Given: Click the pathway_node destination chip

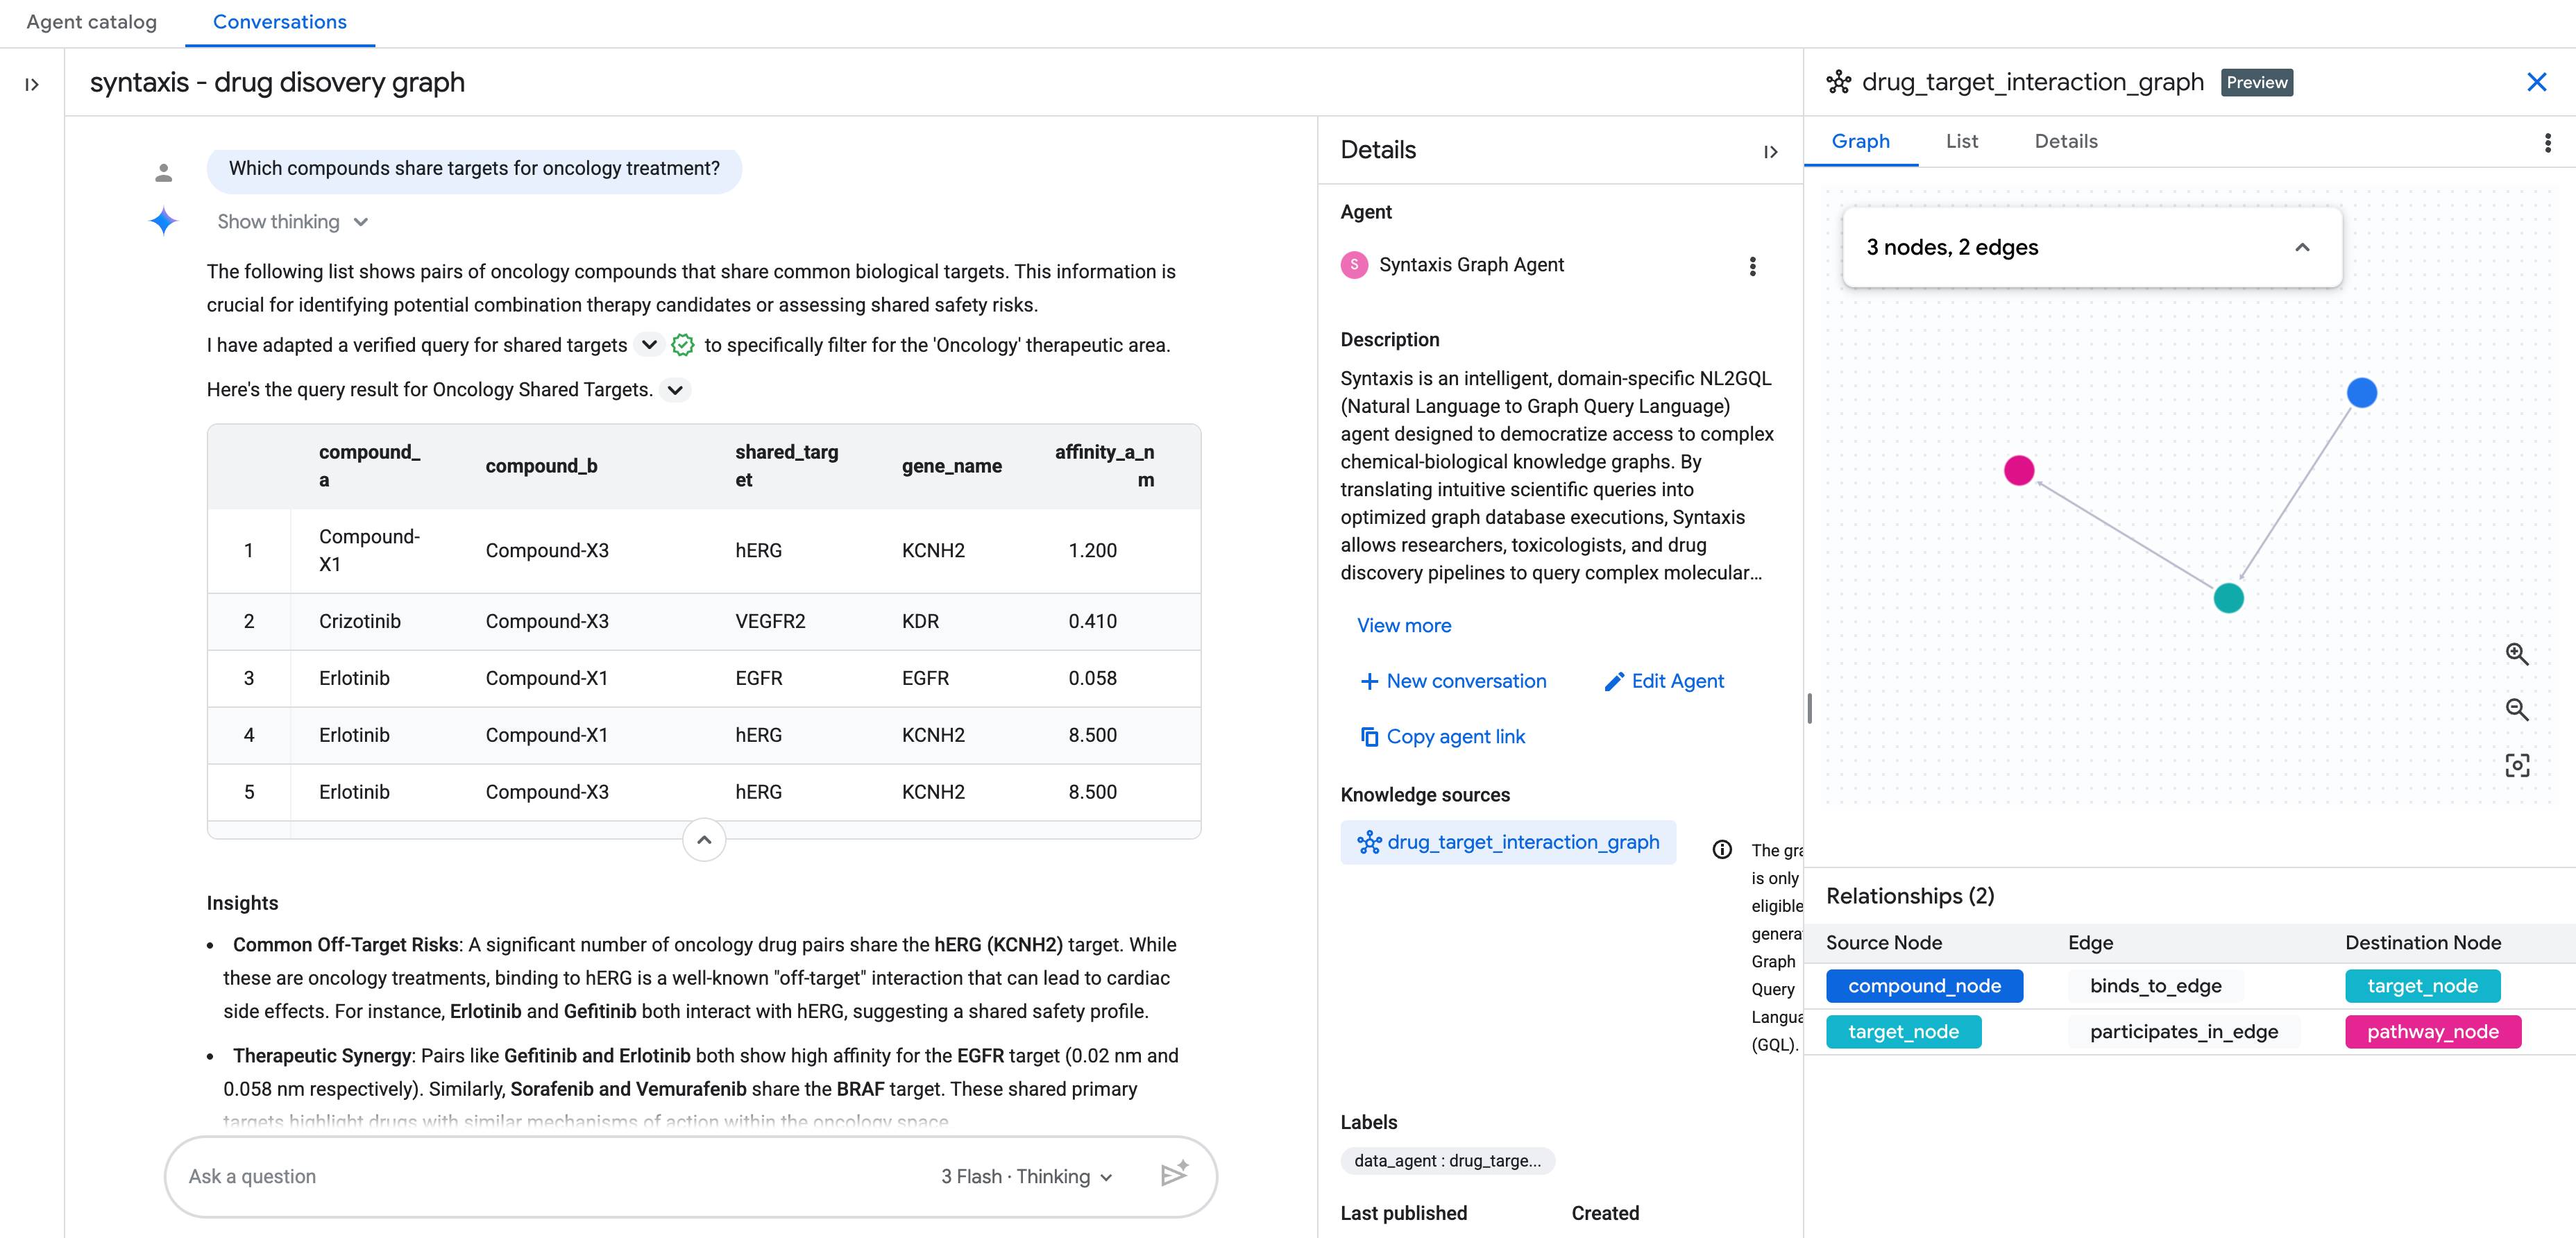Looking at the screenshot, I should pyautogui.click(x=2432, y=1032).
